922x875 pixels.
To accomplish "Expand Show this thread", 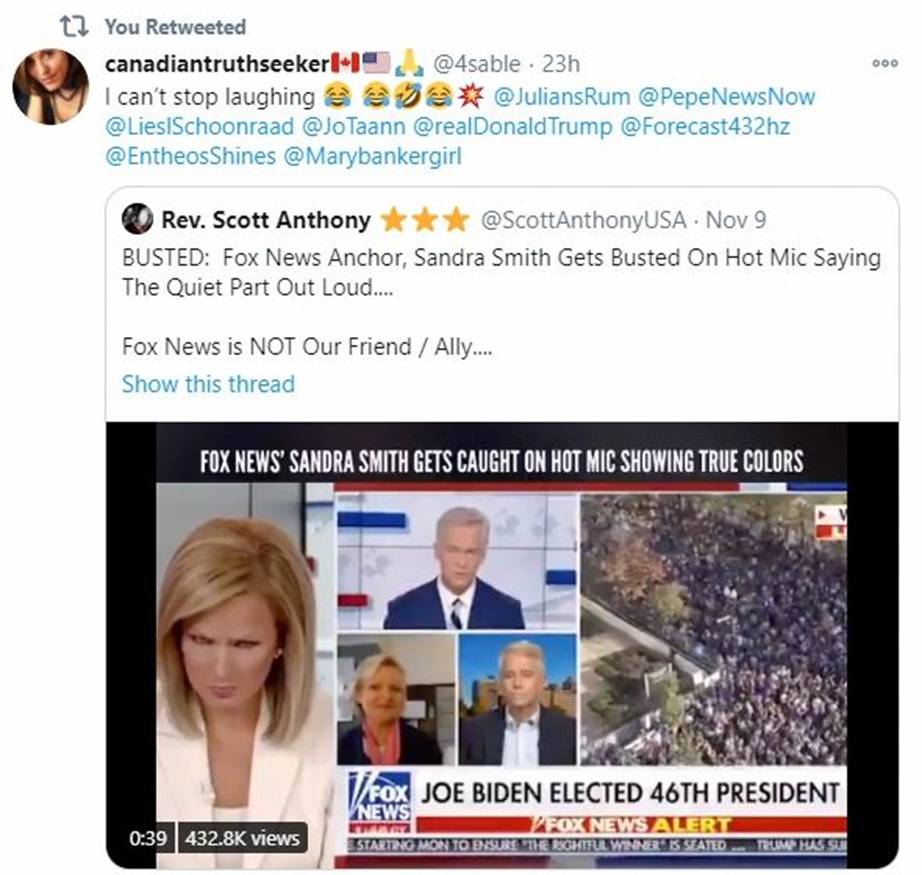I will (x=208, y=384).
